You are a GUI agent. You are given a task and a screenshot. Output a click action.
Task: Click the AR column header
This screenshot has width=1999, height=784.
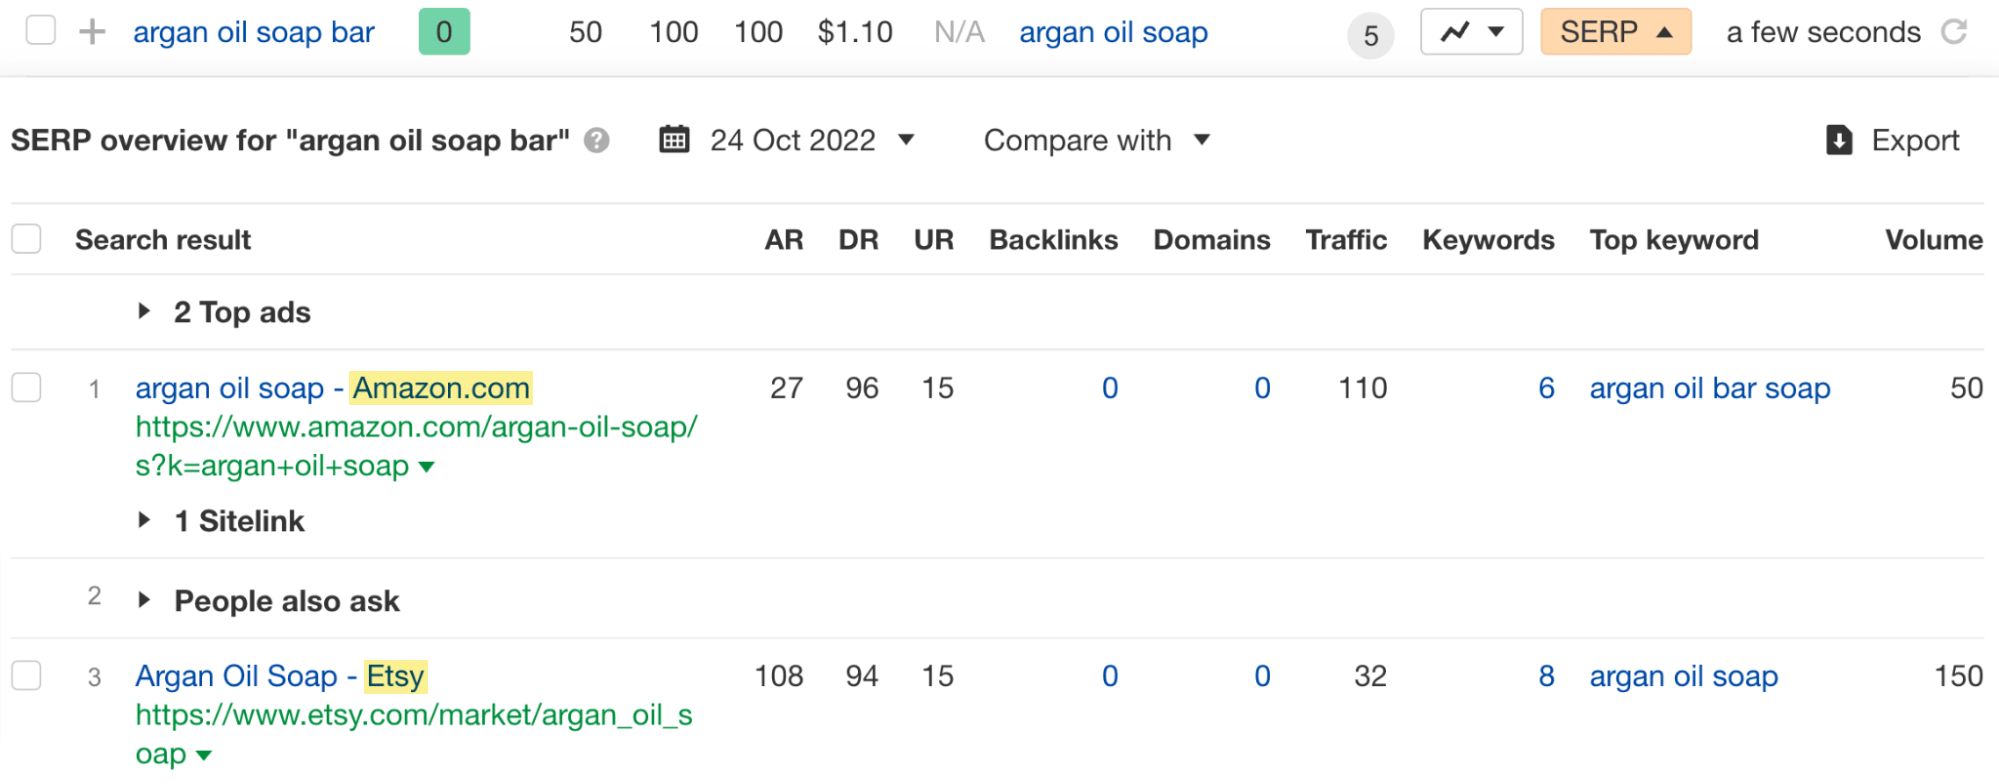coord(784,240)
